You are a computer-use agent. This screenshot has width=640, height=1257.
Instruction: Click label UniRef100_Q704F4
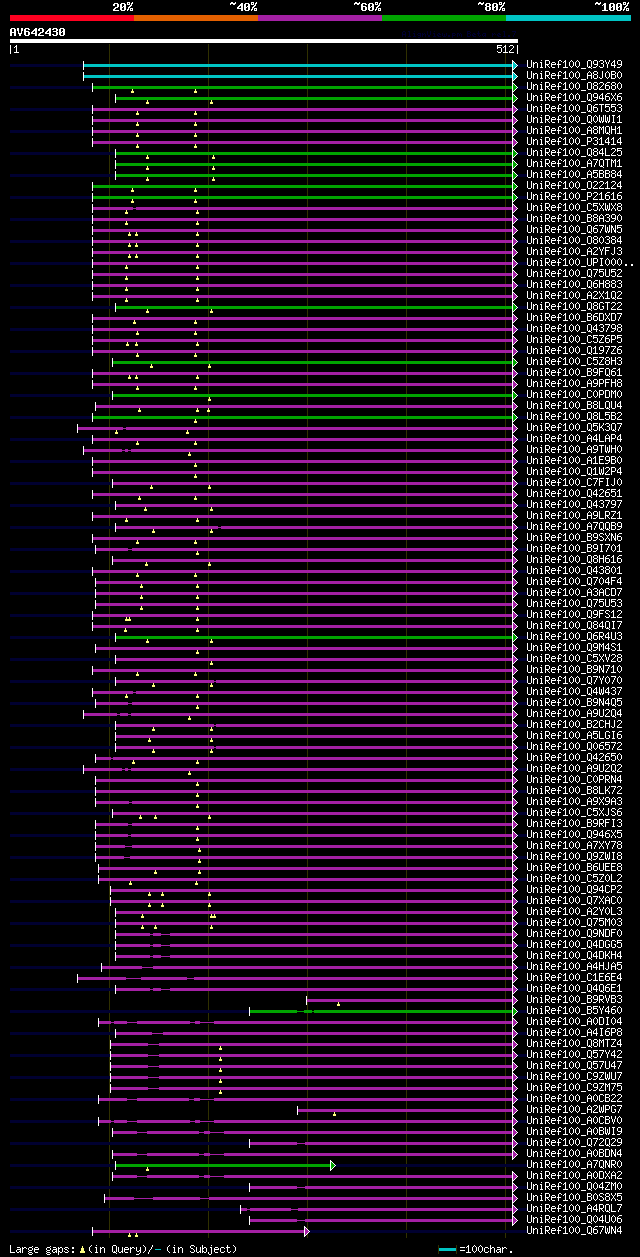[574, 582]
